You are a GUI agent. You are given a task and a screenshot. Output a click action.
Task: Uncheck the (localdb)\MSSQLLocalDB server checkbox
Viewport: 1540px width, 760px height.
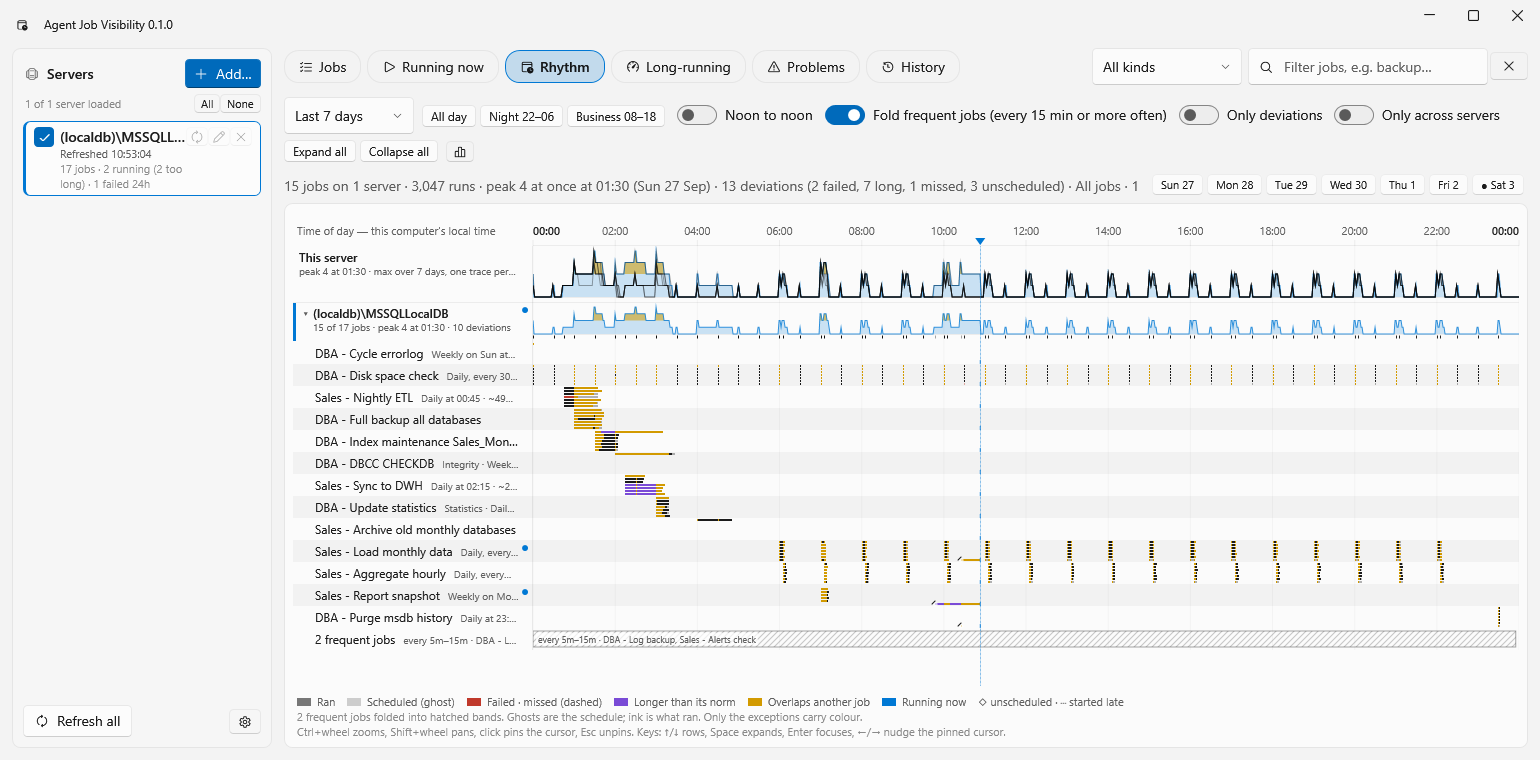tap(43, 137)
